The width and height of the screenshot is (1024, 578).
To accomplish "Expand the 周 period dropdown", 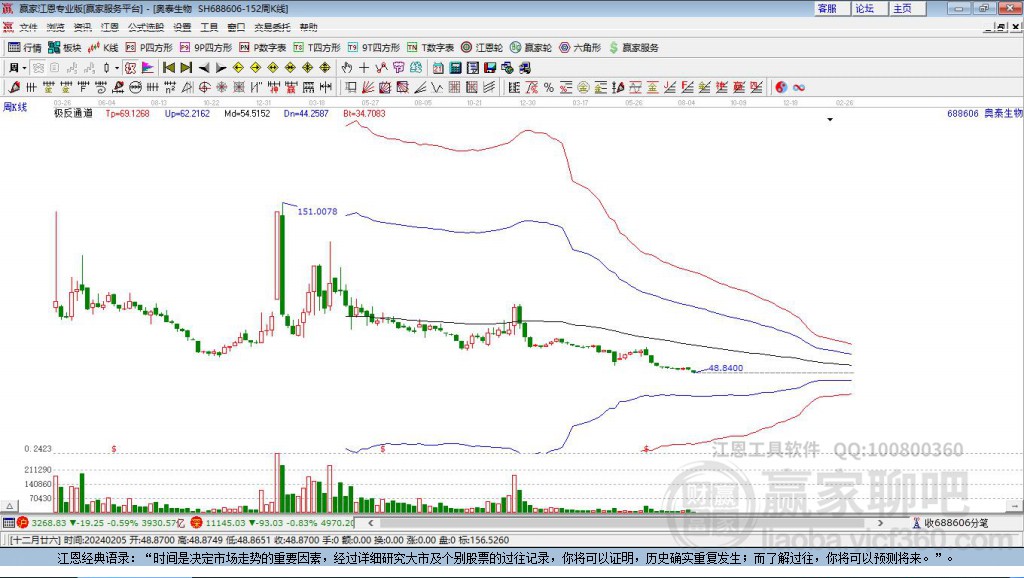I will click(24, 67).
